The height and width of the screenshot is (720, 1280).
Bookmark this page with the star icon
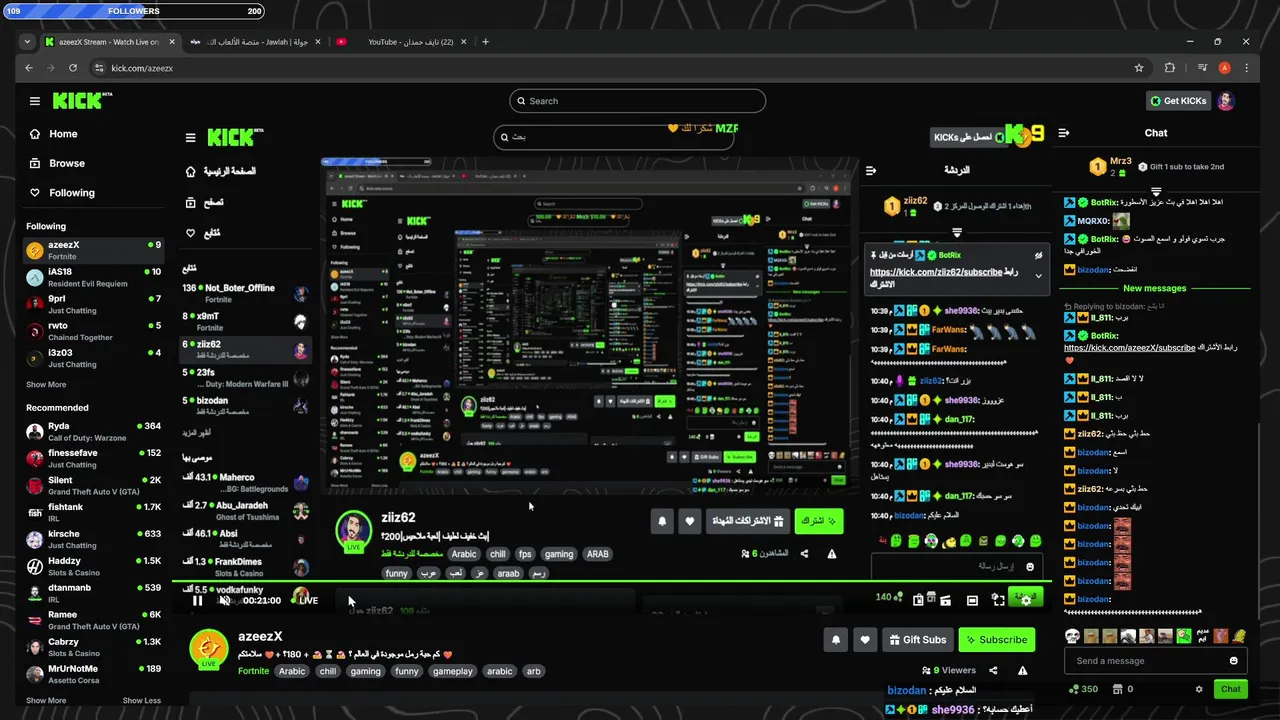(x=1139, y=68)
